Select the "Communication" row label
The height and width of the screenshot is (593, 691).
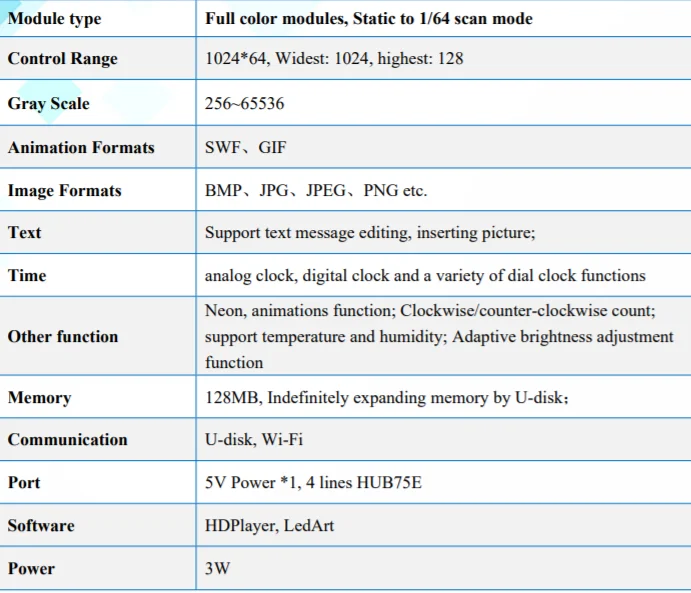(67, 440)
